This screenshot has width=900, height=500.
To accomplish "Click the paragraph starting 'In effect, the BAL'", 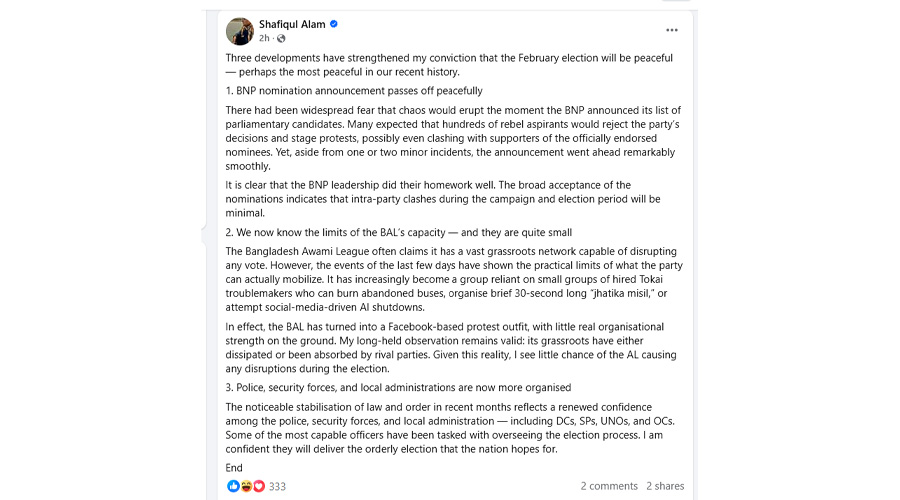I will pos(449,347).
